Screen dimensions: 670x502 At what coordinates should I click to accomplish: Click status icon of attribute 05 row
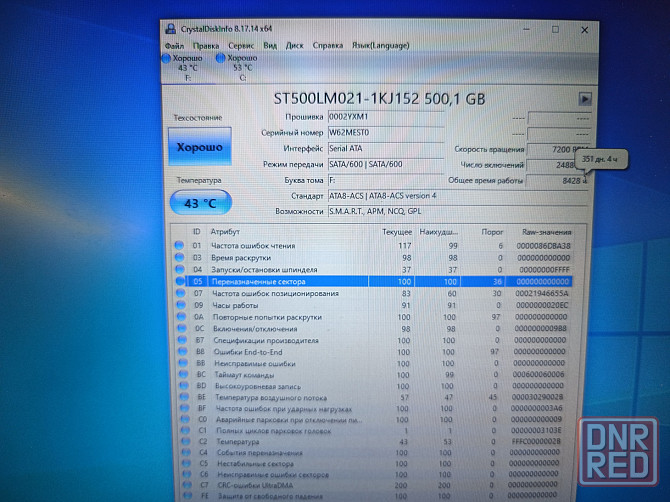click(180, 281)
